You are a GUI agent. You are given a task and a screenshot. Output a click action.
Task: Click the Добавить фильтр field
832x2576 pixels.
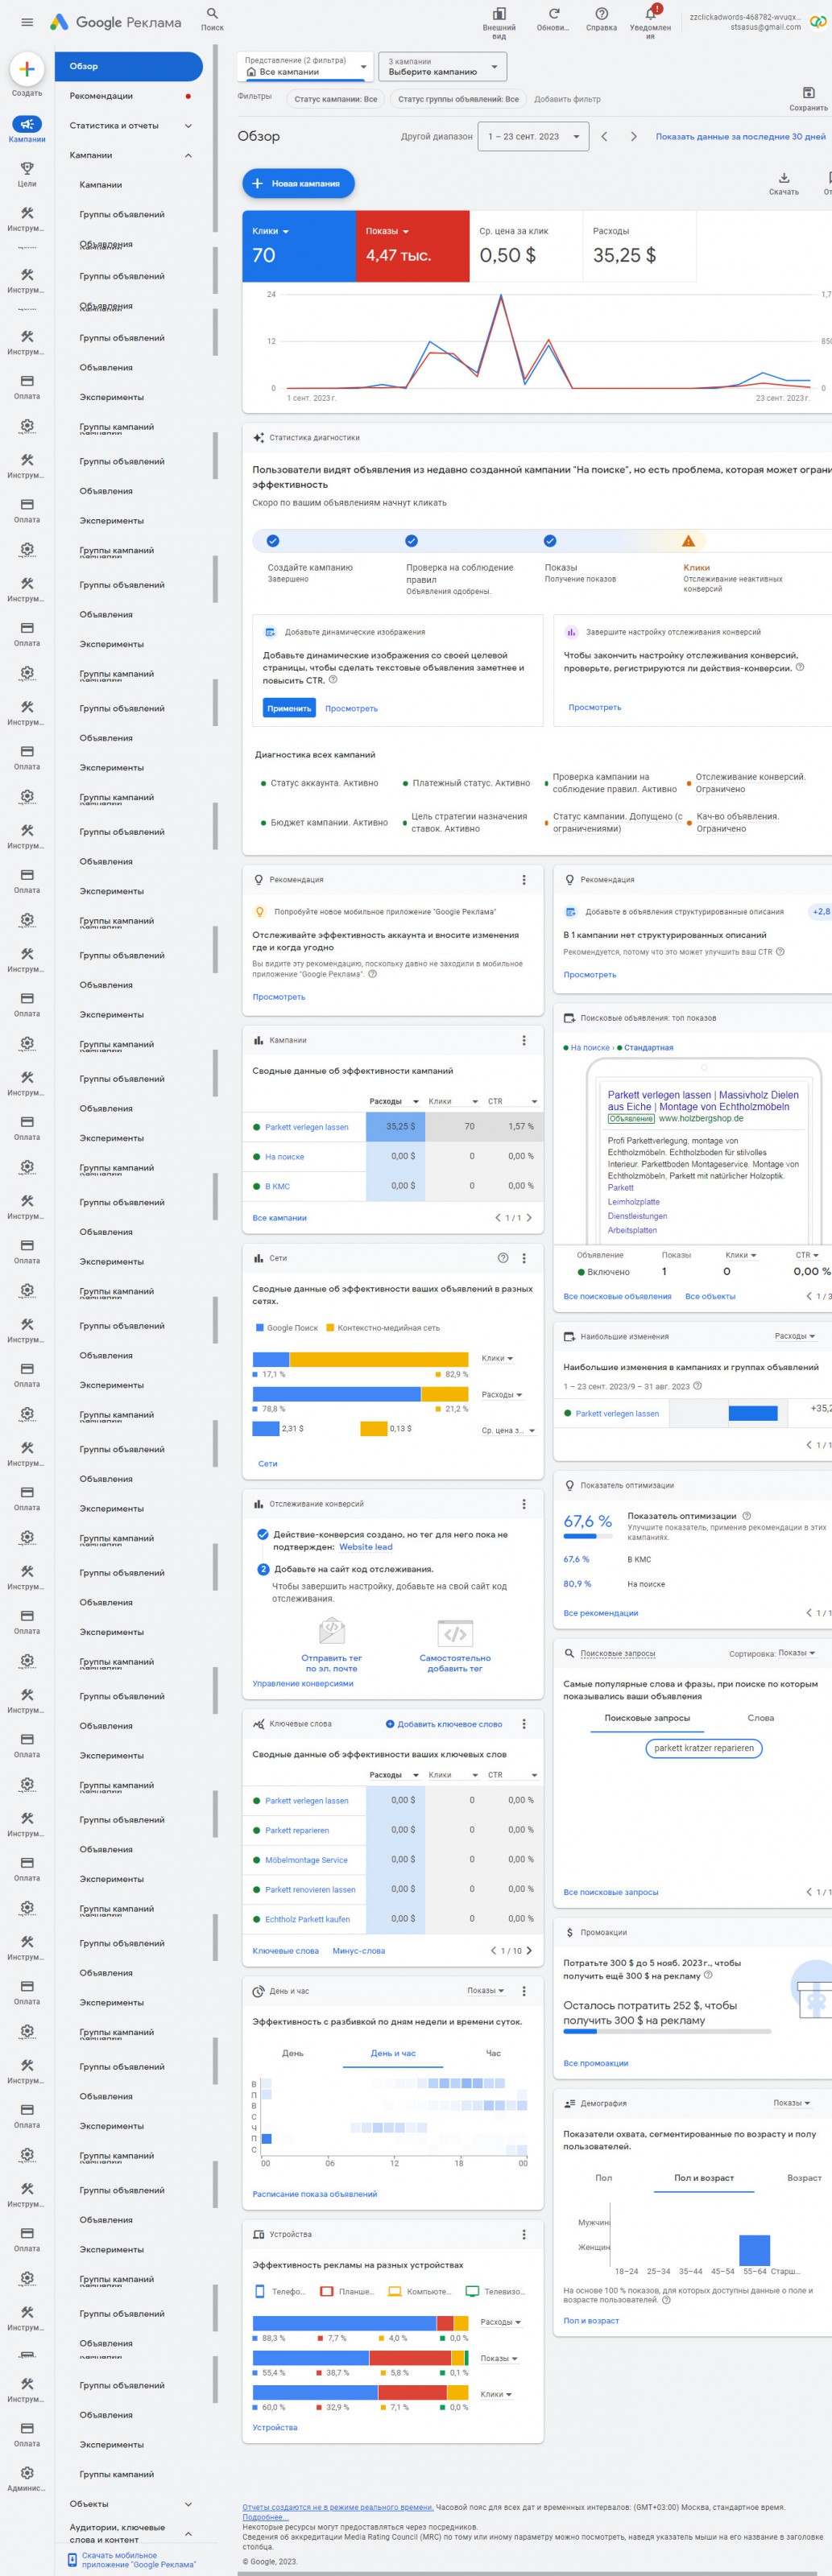pyautogui.click(x=567, y=99)
